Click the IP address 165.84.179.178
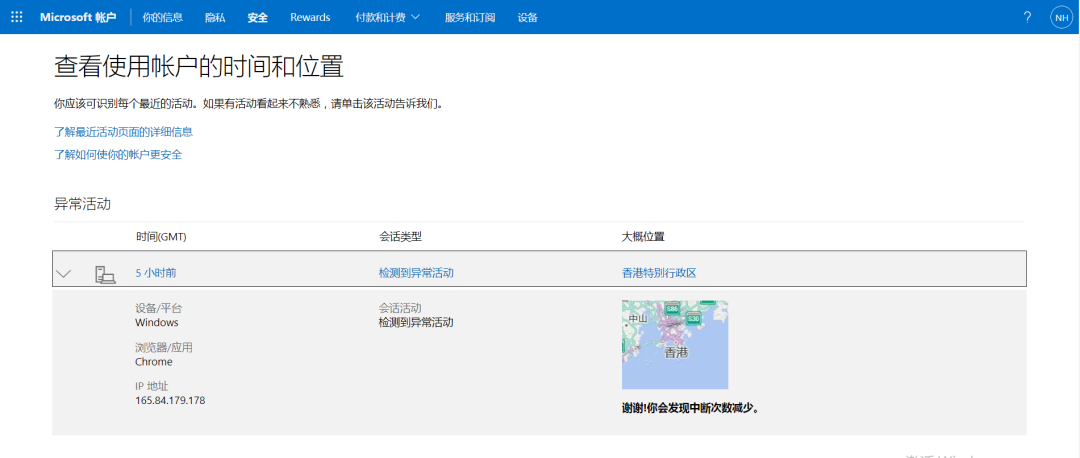The image size is (1080, 458). coord(170,400)
